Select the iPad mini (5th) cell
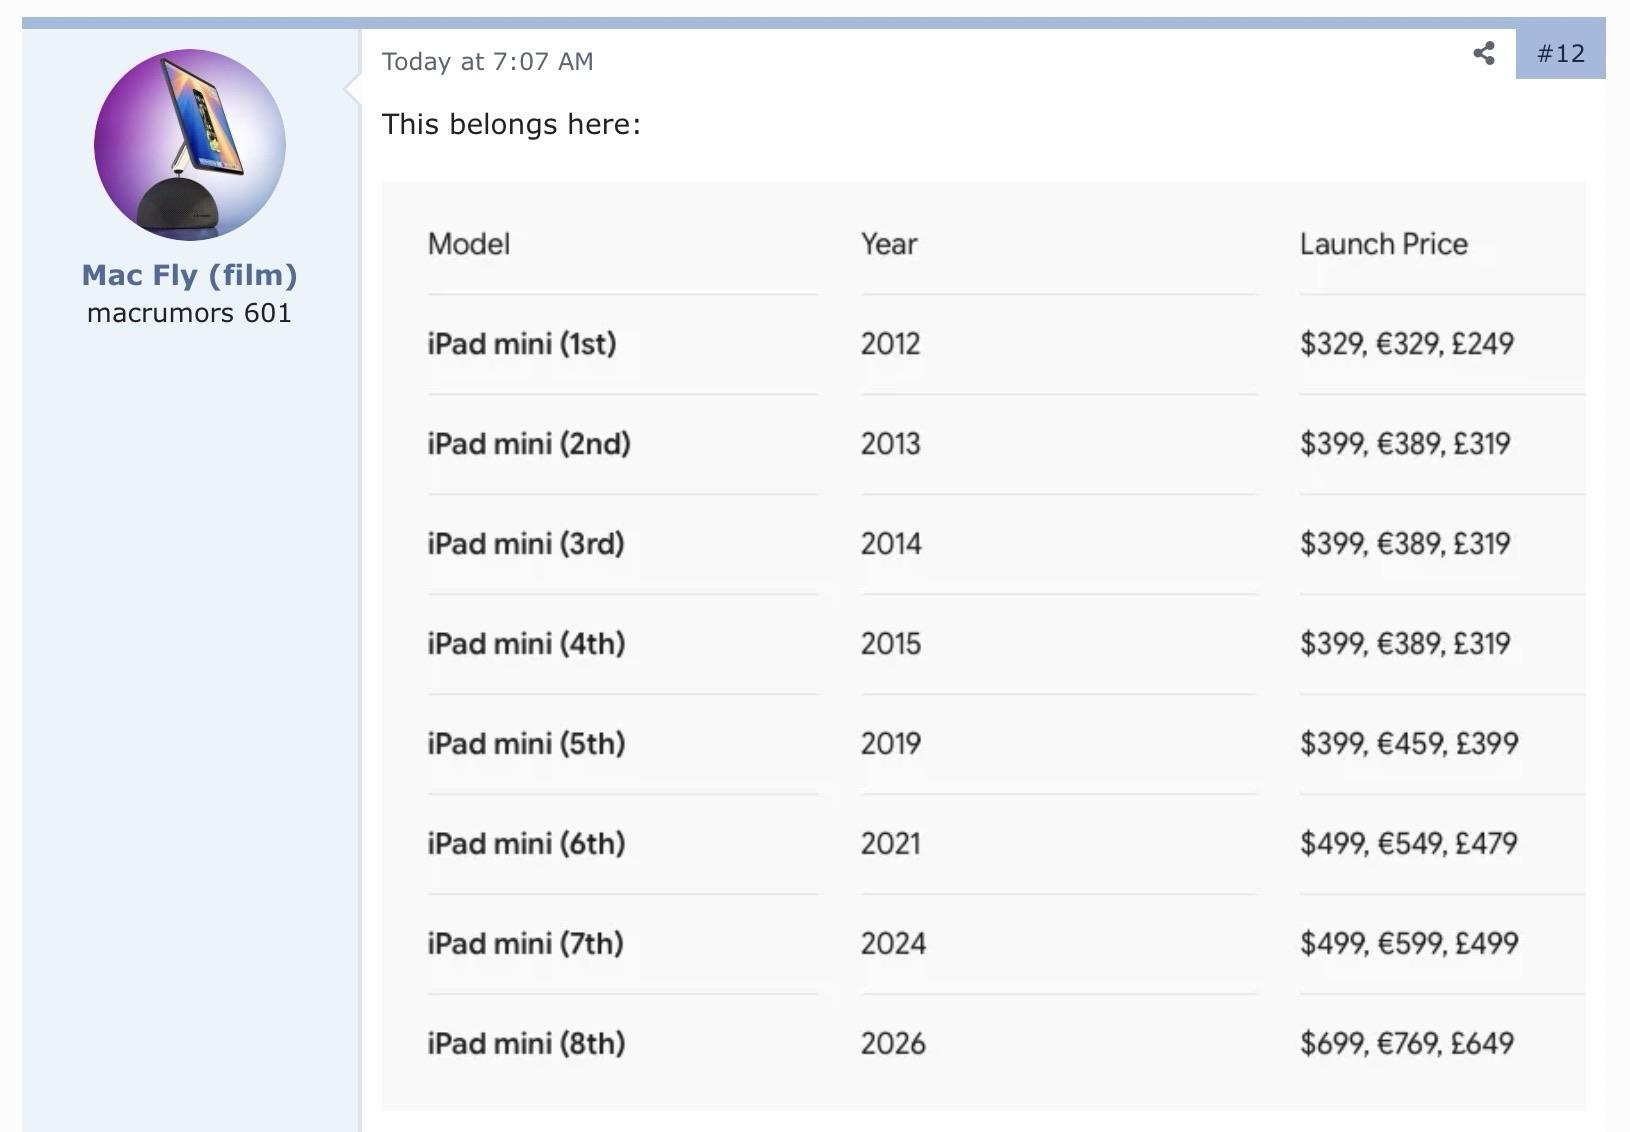1630x1132 pixels. [x=526, y=744]
